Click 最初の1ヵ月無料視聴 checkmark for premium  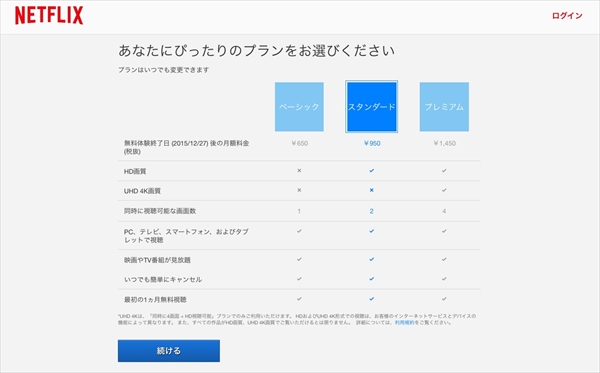coord(444,299)
